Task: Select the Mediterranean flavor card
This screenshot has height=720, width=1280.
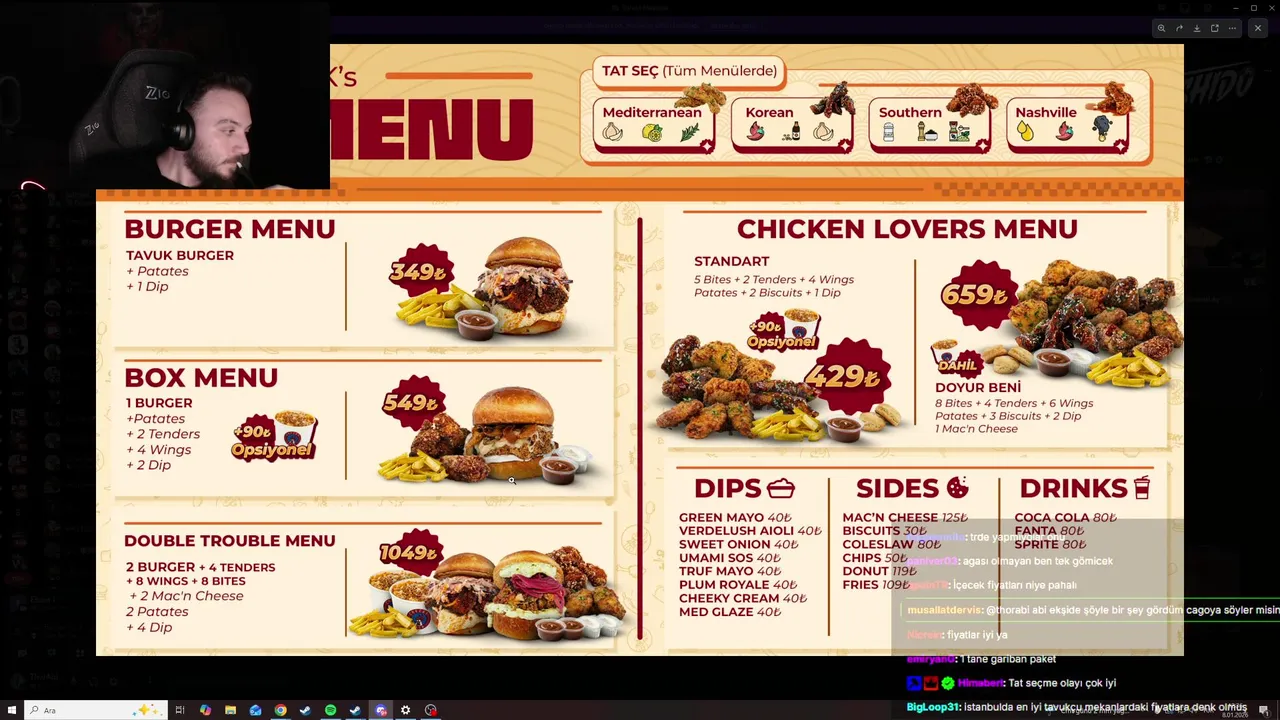Action: click(x=652, y=125)
